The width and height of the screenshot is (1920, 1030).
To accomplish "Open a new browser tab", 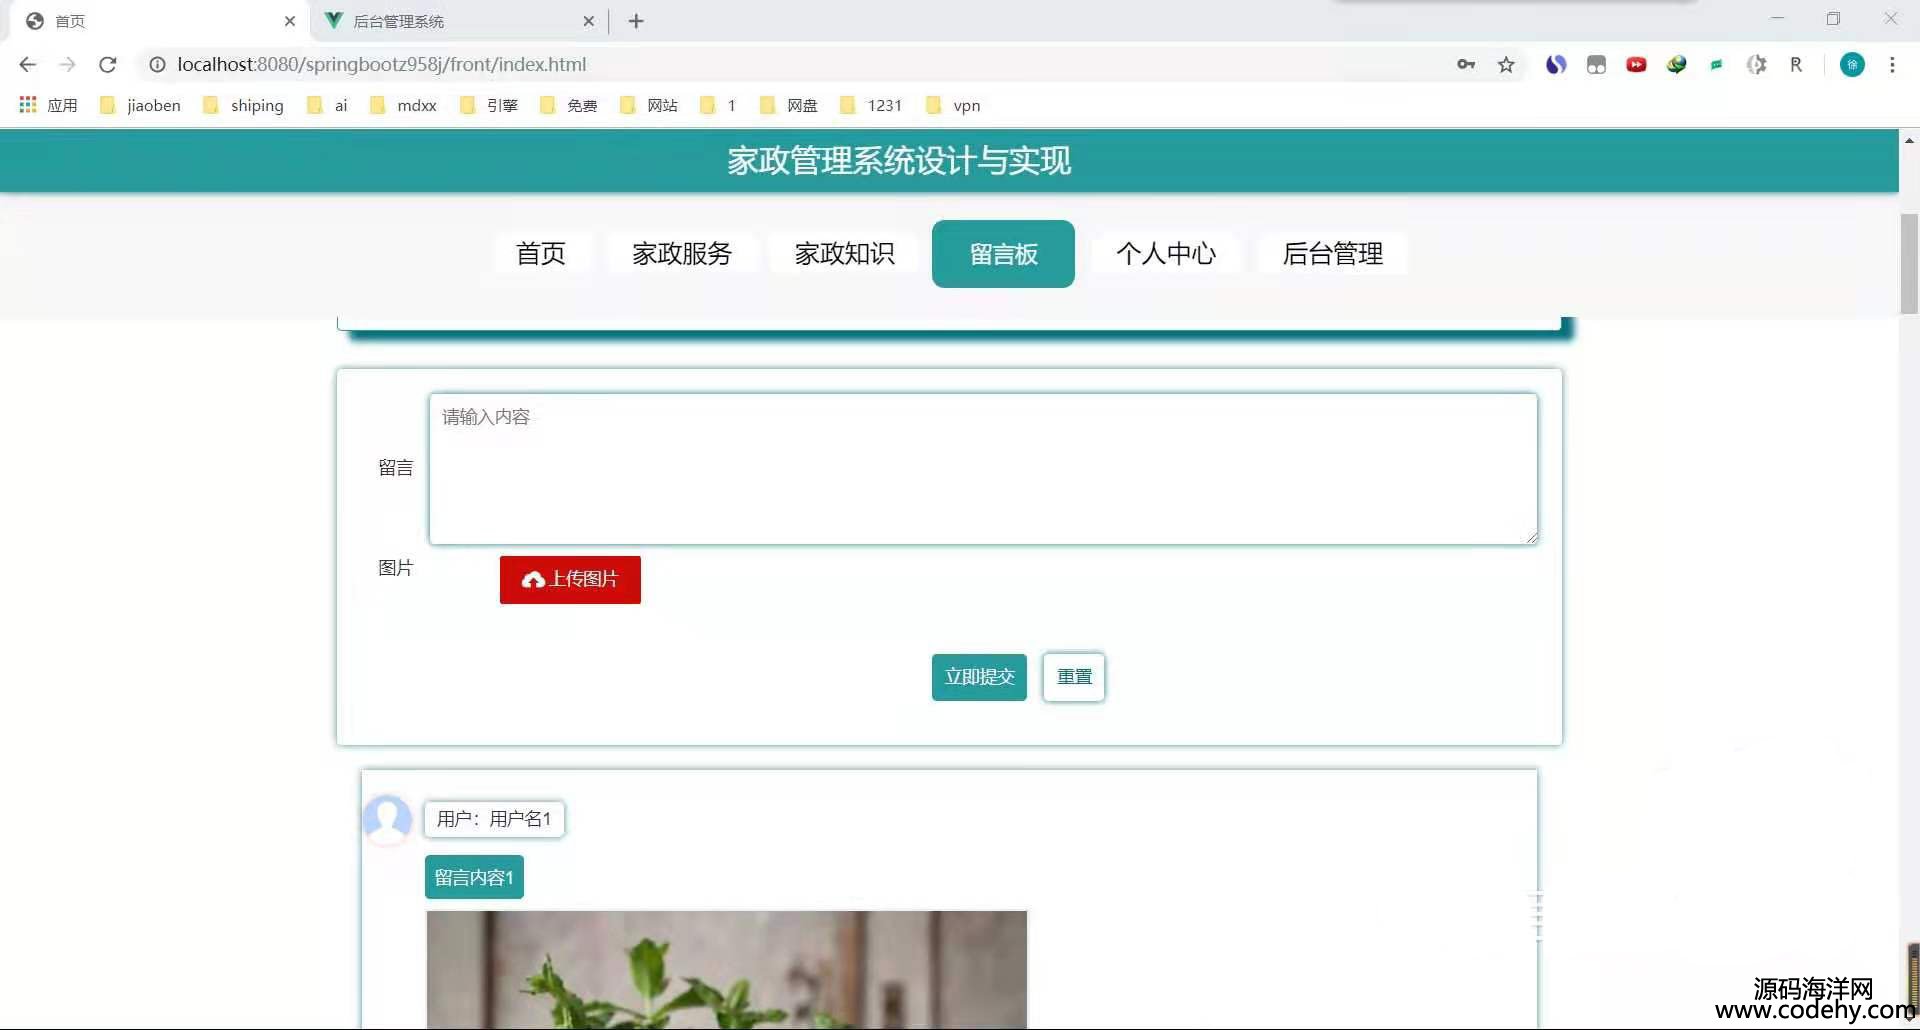I will 636,21.
